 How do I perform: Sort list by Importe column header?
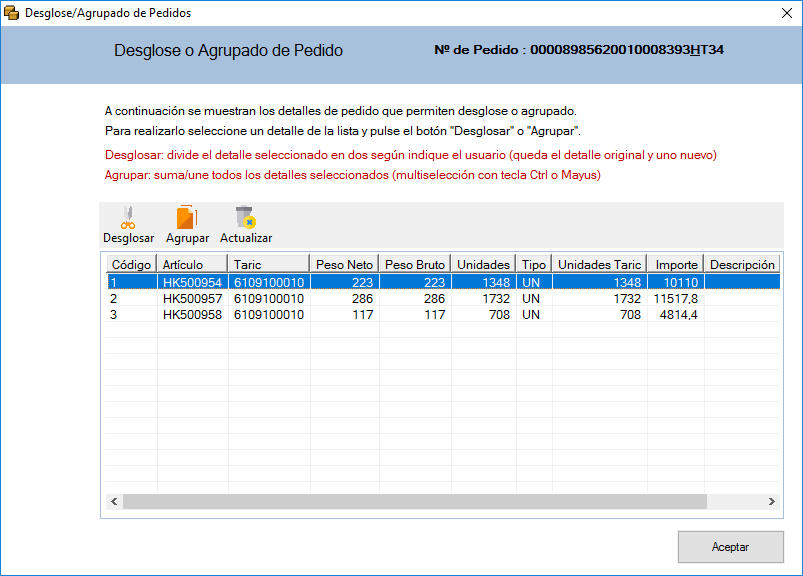point(676,265)
